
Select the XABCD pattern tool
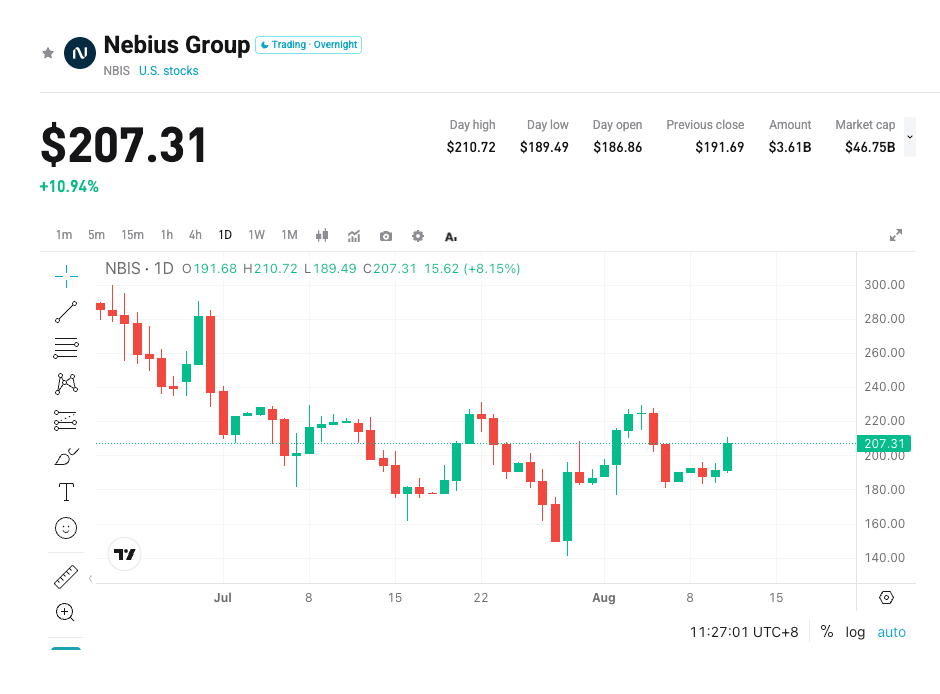pyautogui.click(x=66, y=384)
